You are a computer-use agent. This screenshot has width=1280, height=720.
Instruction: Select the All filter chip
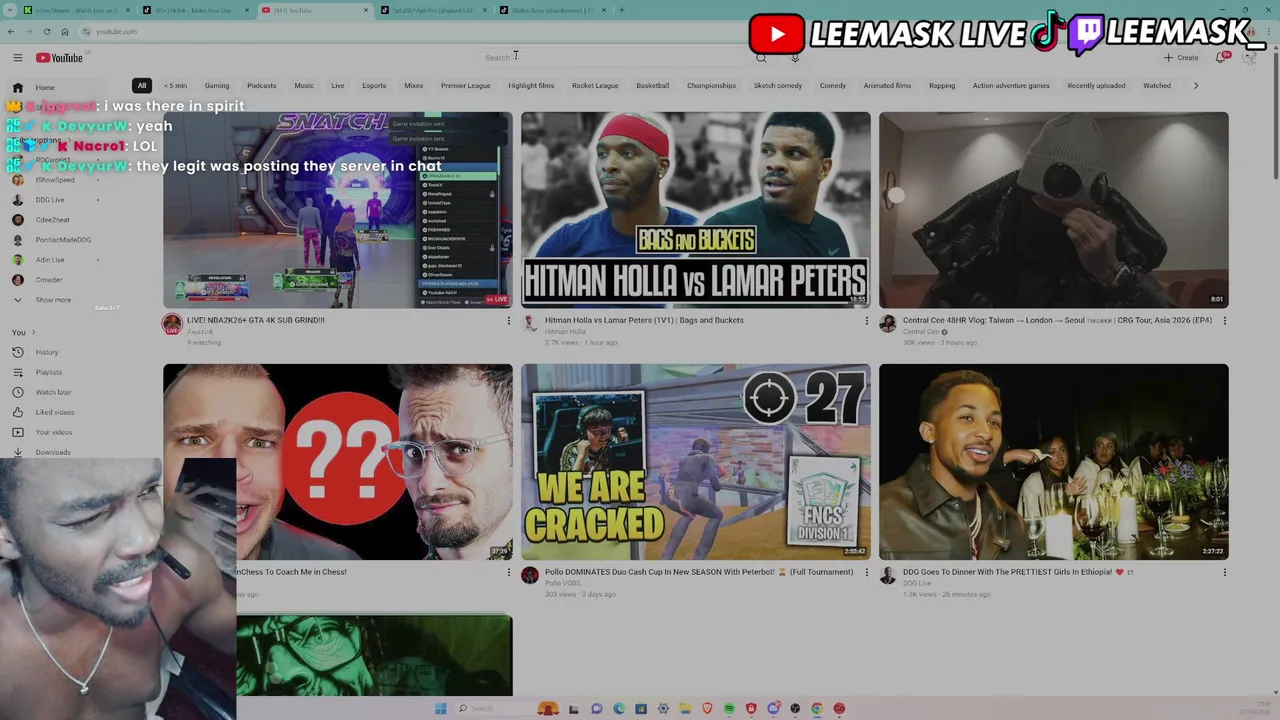click(142, 85)
